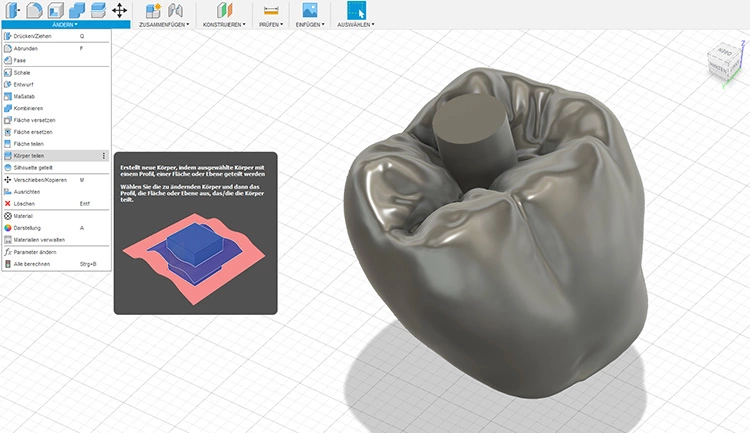Select the Shell tool icon in toolbar
The width and height of the screenshot is (750, 433).
coord(54,10)
